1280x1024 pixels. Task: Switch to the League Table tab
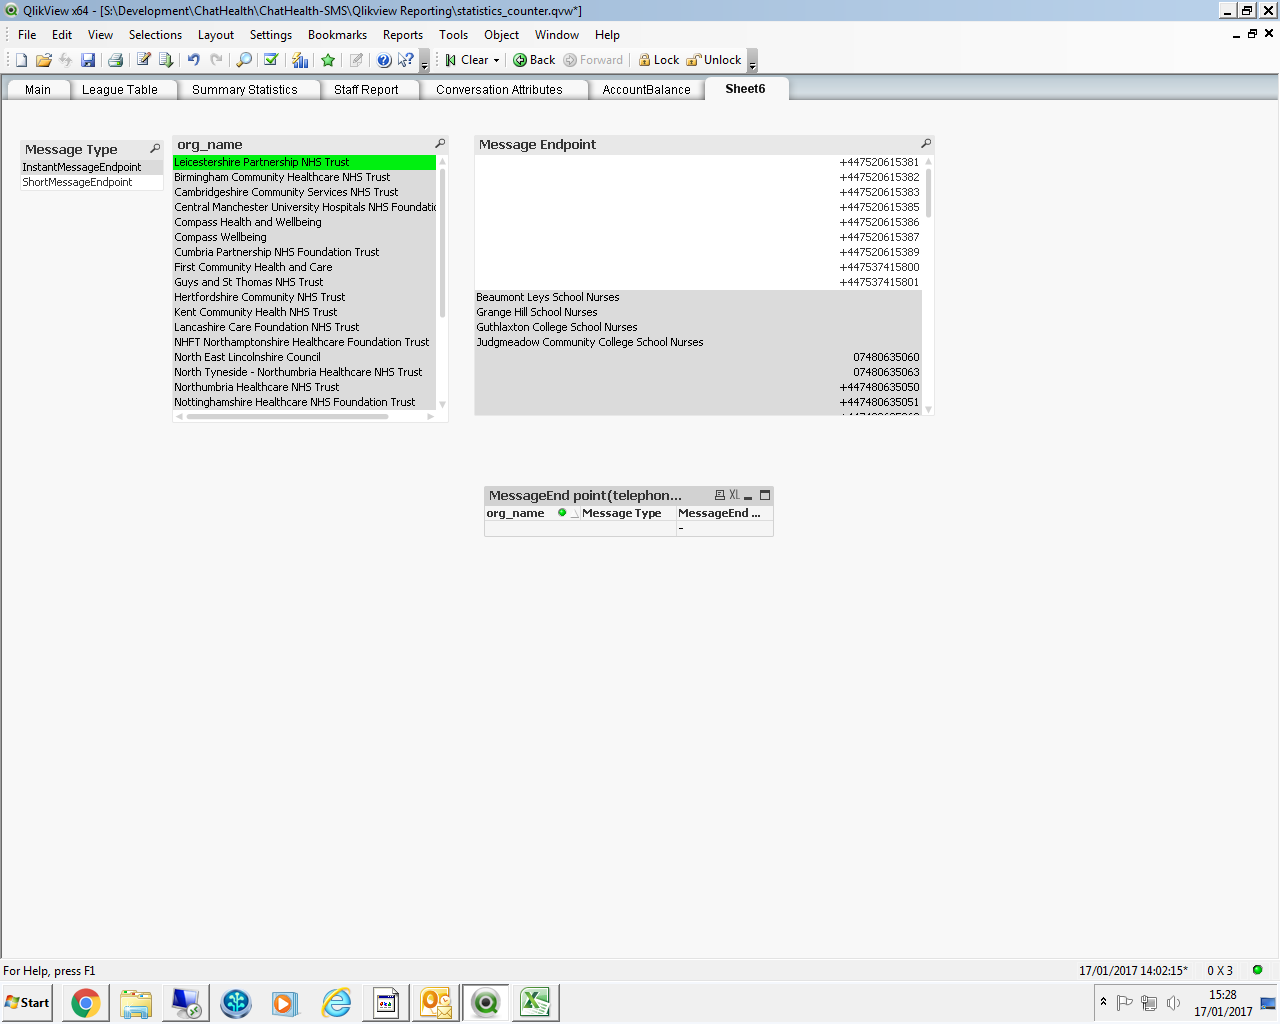point(120,90)
